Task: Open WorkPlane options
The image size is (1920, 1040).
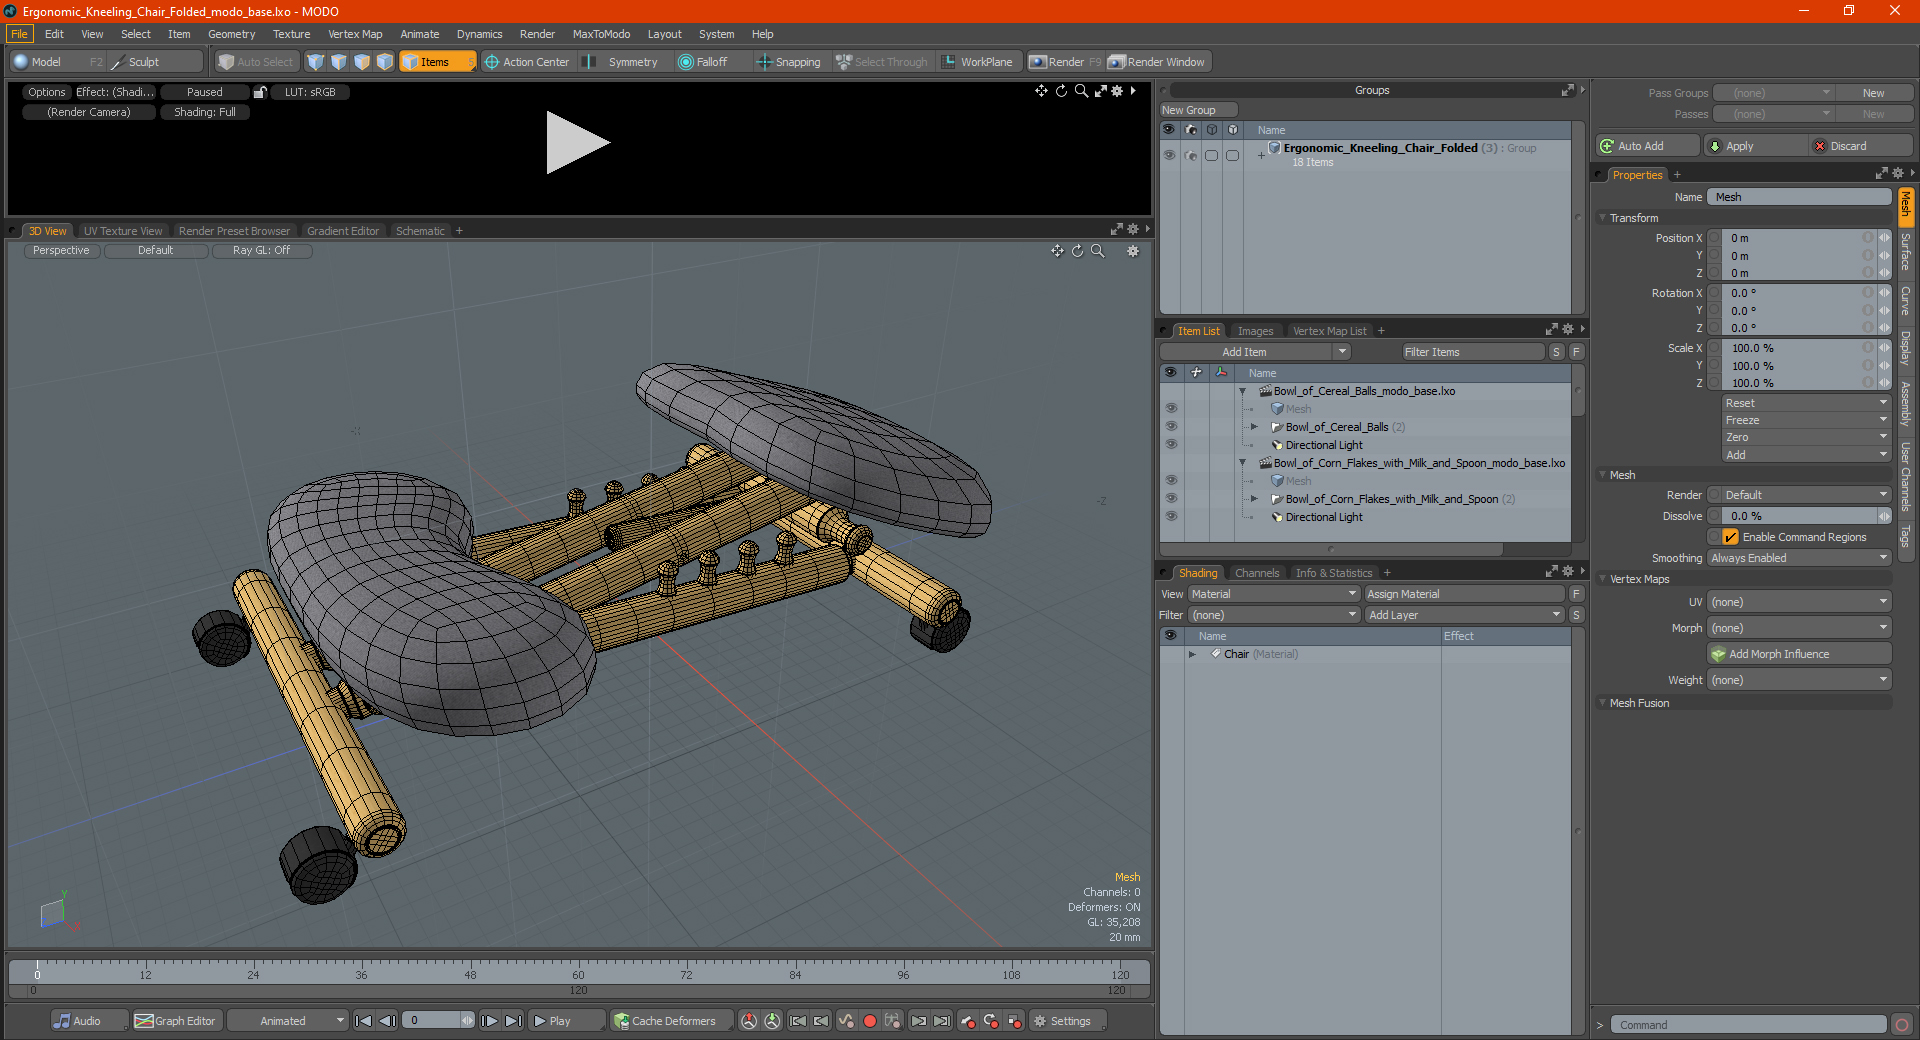Action: tap(978, 62)
